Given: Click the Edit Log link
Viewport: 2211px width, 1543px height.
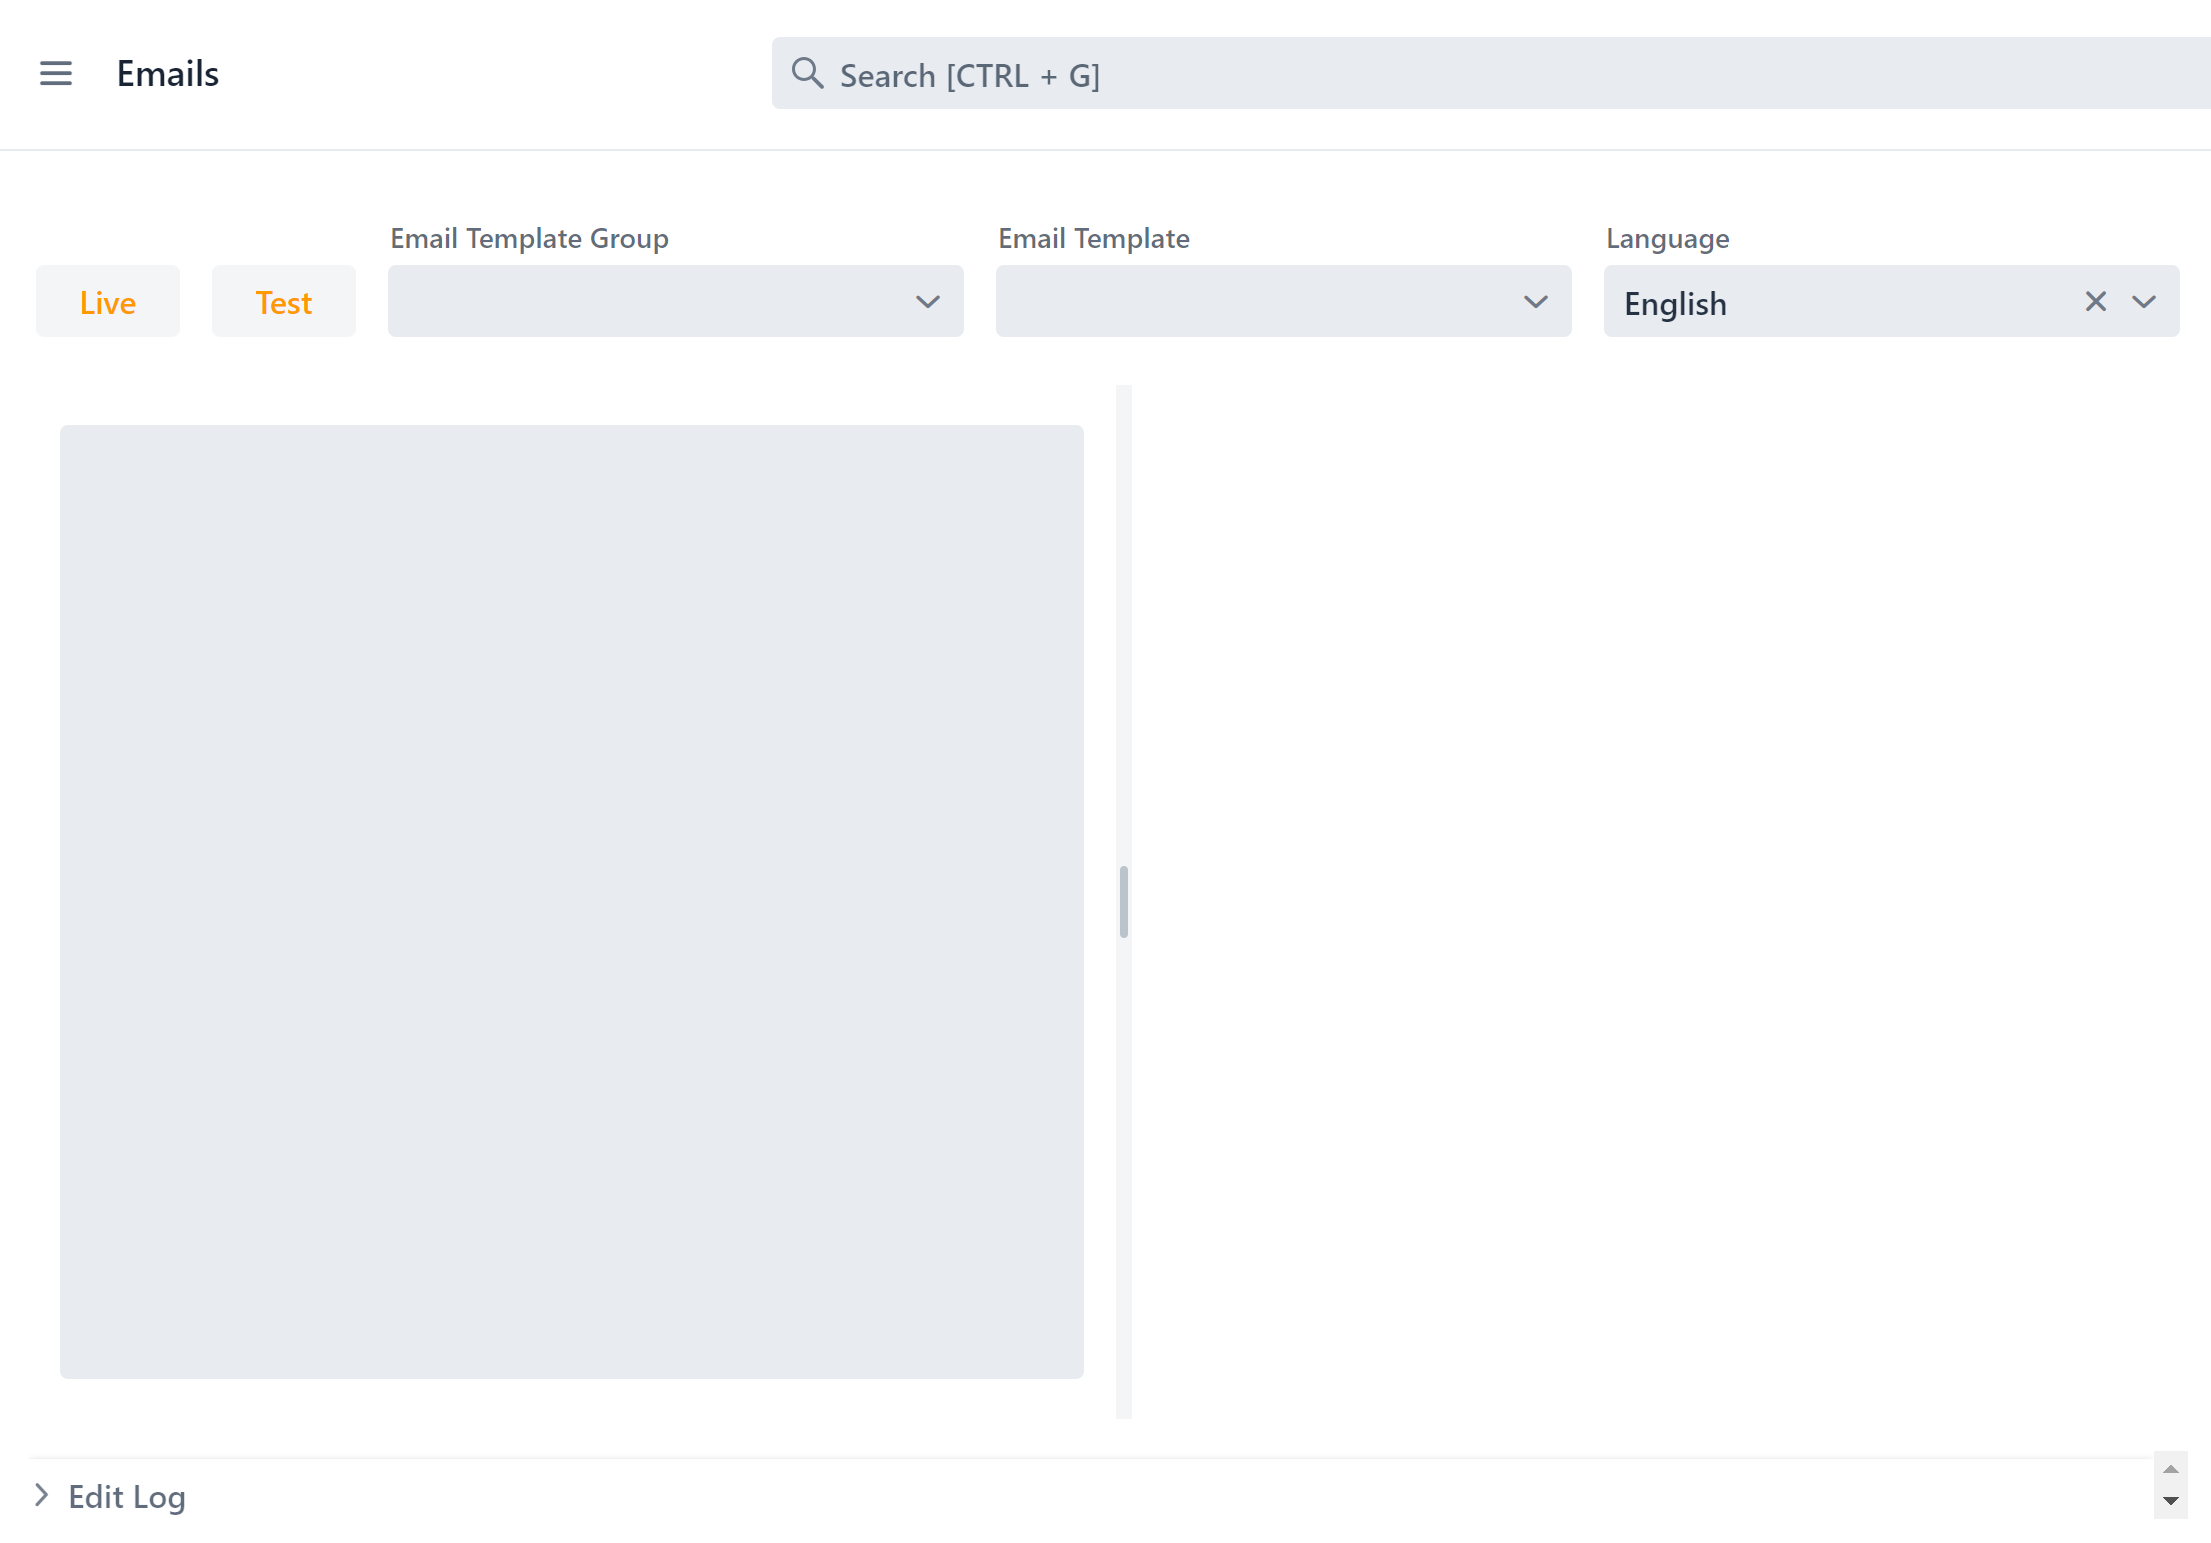Looking at the screenshot, I should tap(126, 1496).
